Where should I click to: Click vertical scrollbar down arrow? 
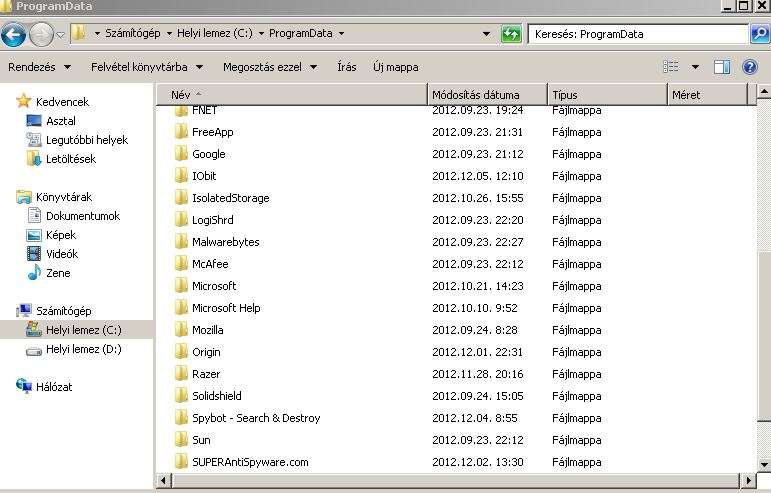click(764, 464)
